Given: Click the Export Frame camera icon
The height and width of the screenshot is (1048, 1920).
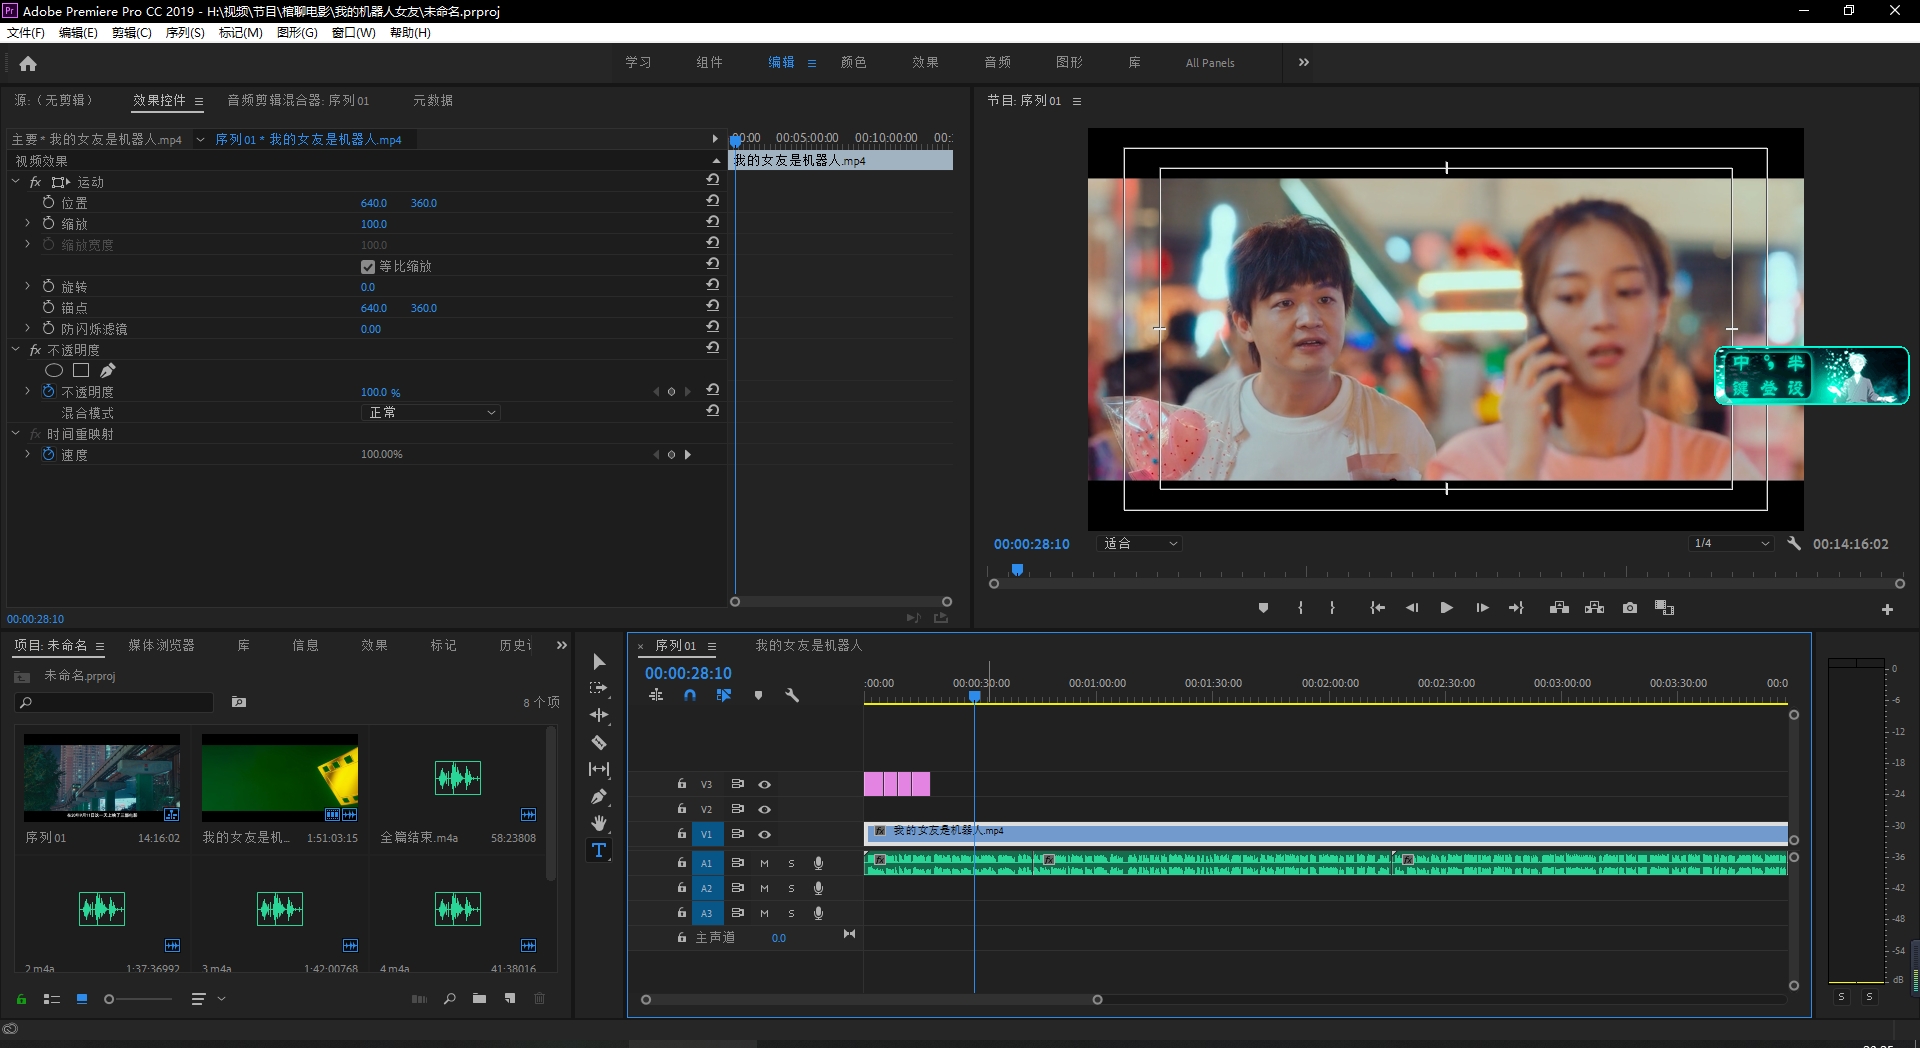Looking at the screenshot, I should click(1630, 608).
